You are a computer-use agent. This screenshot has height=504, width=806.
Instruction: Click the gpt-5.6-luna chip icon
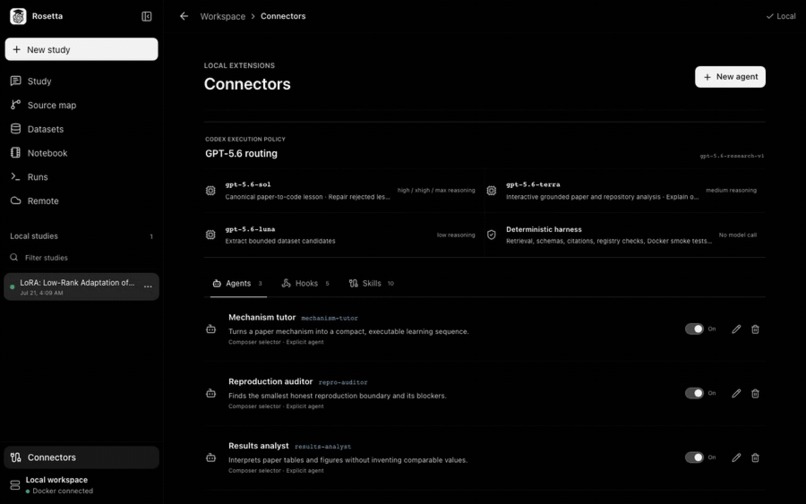click(x=211, y=235)
